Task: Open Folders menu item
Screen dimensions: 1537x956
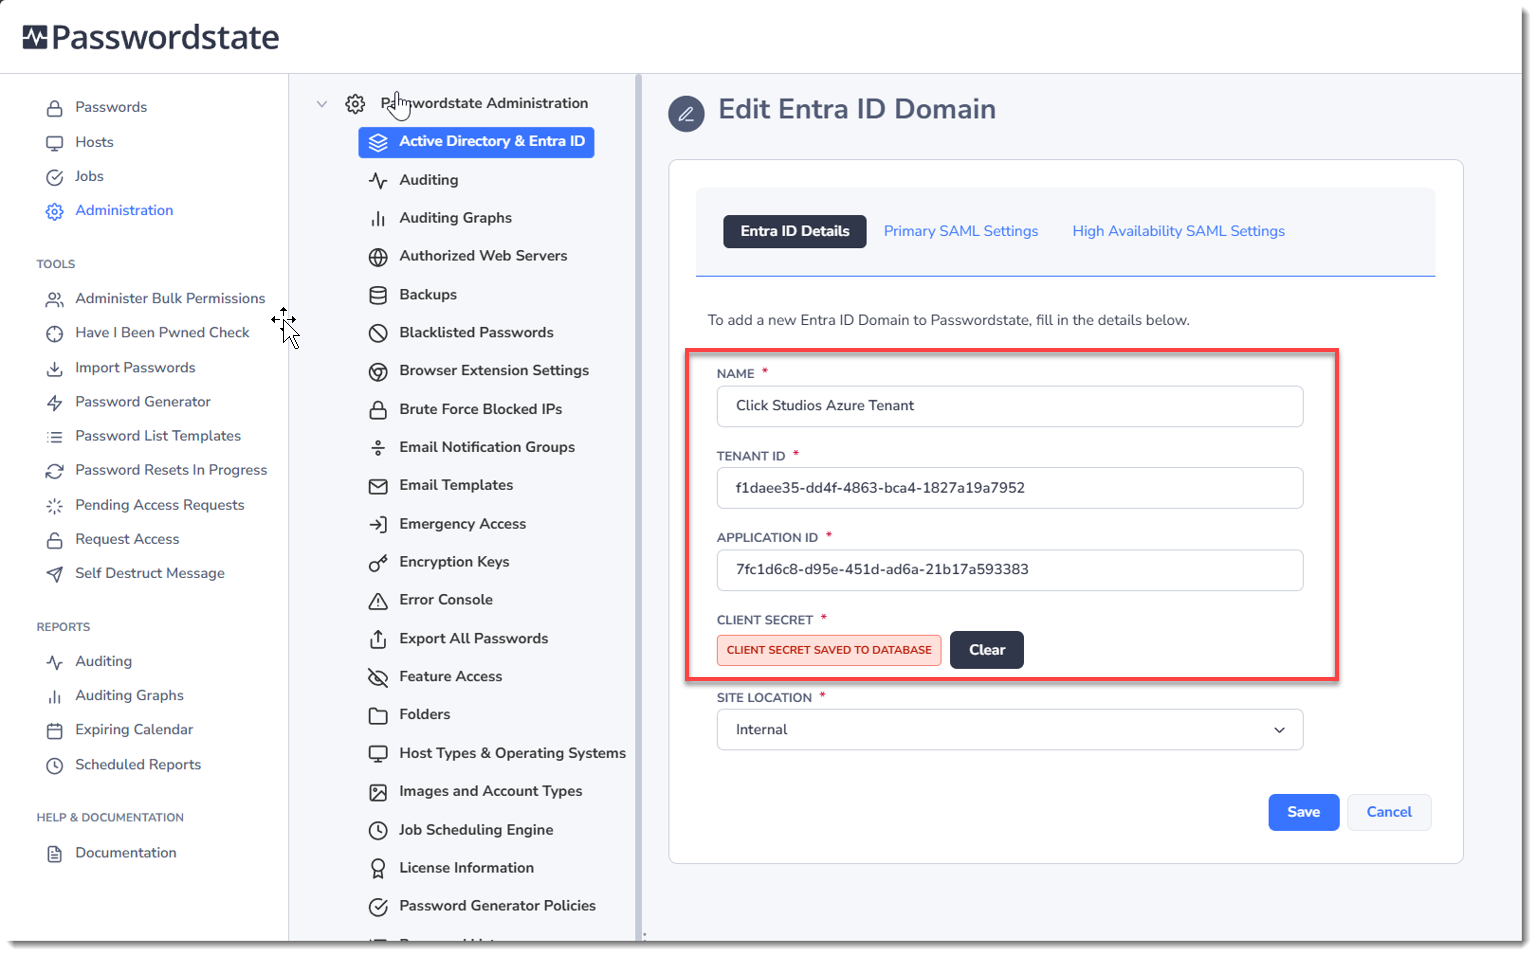Action: point(424,715)
